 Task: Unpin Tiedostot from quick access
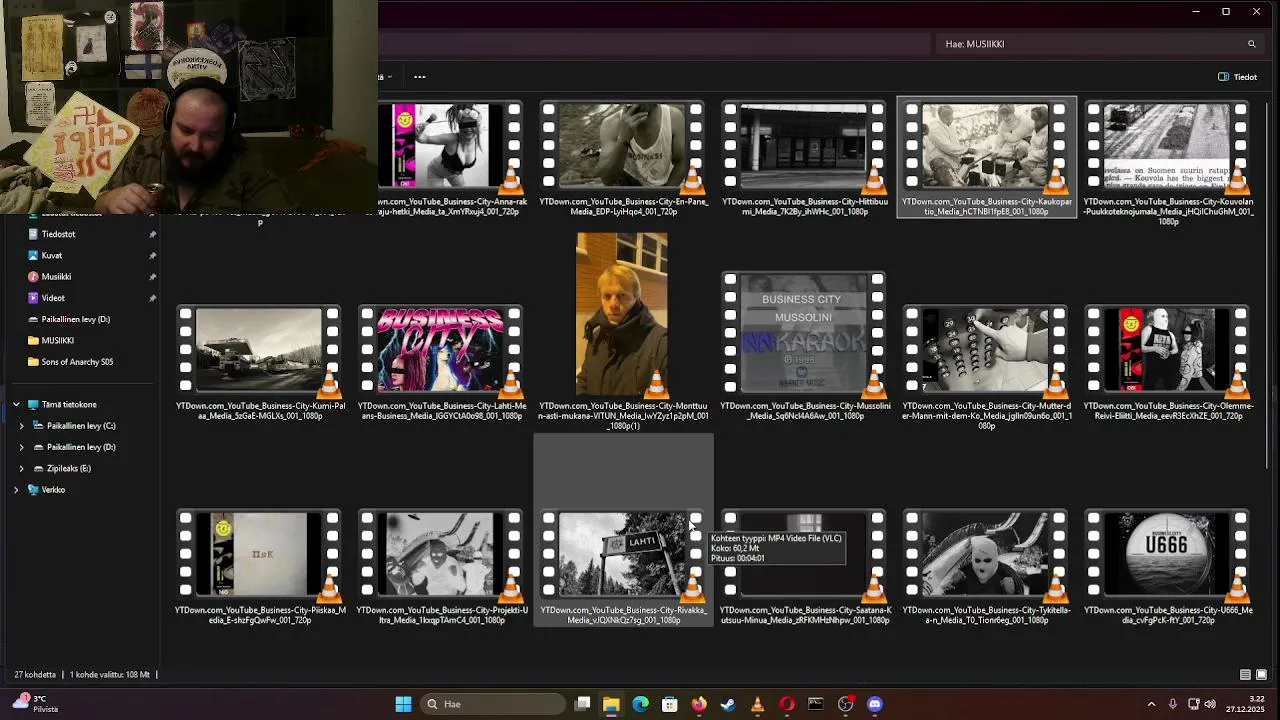click(152, 234)
